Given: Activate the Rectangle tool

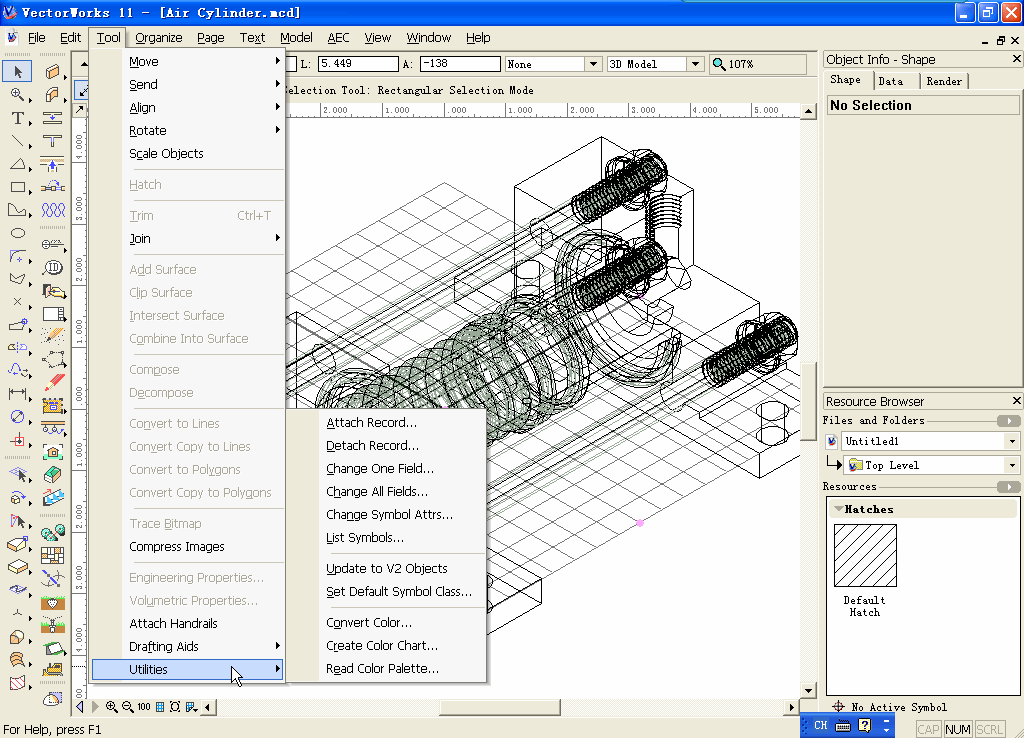Looking at the screenshot, I should coord(18,187).
